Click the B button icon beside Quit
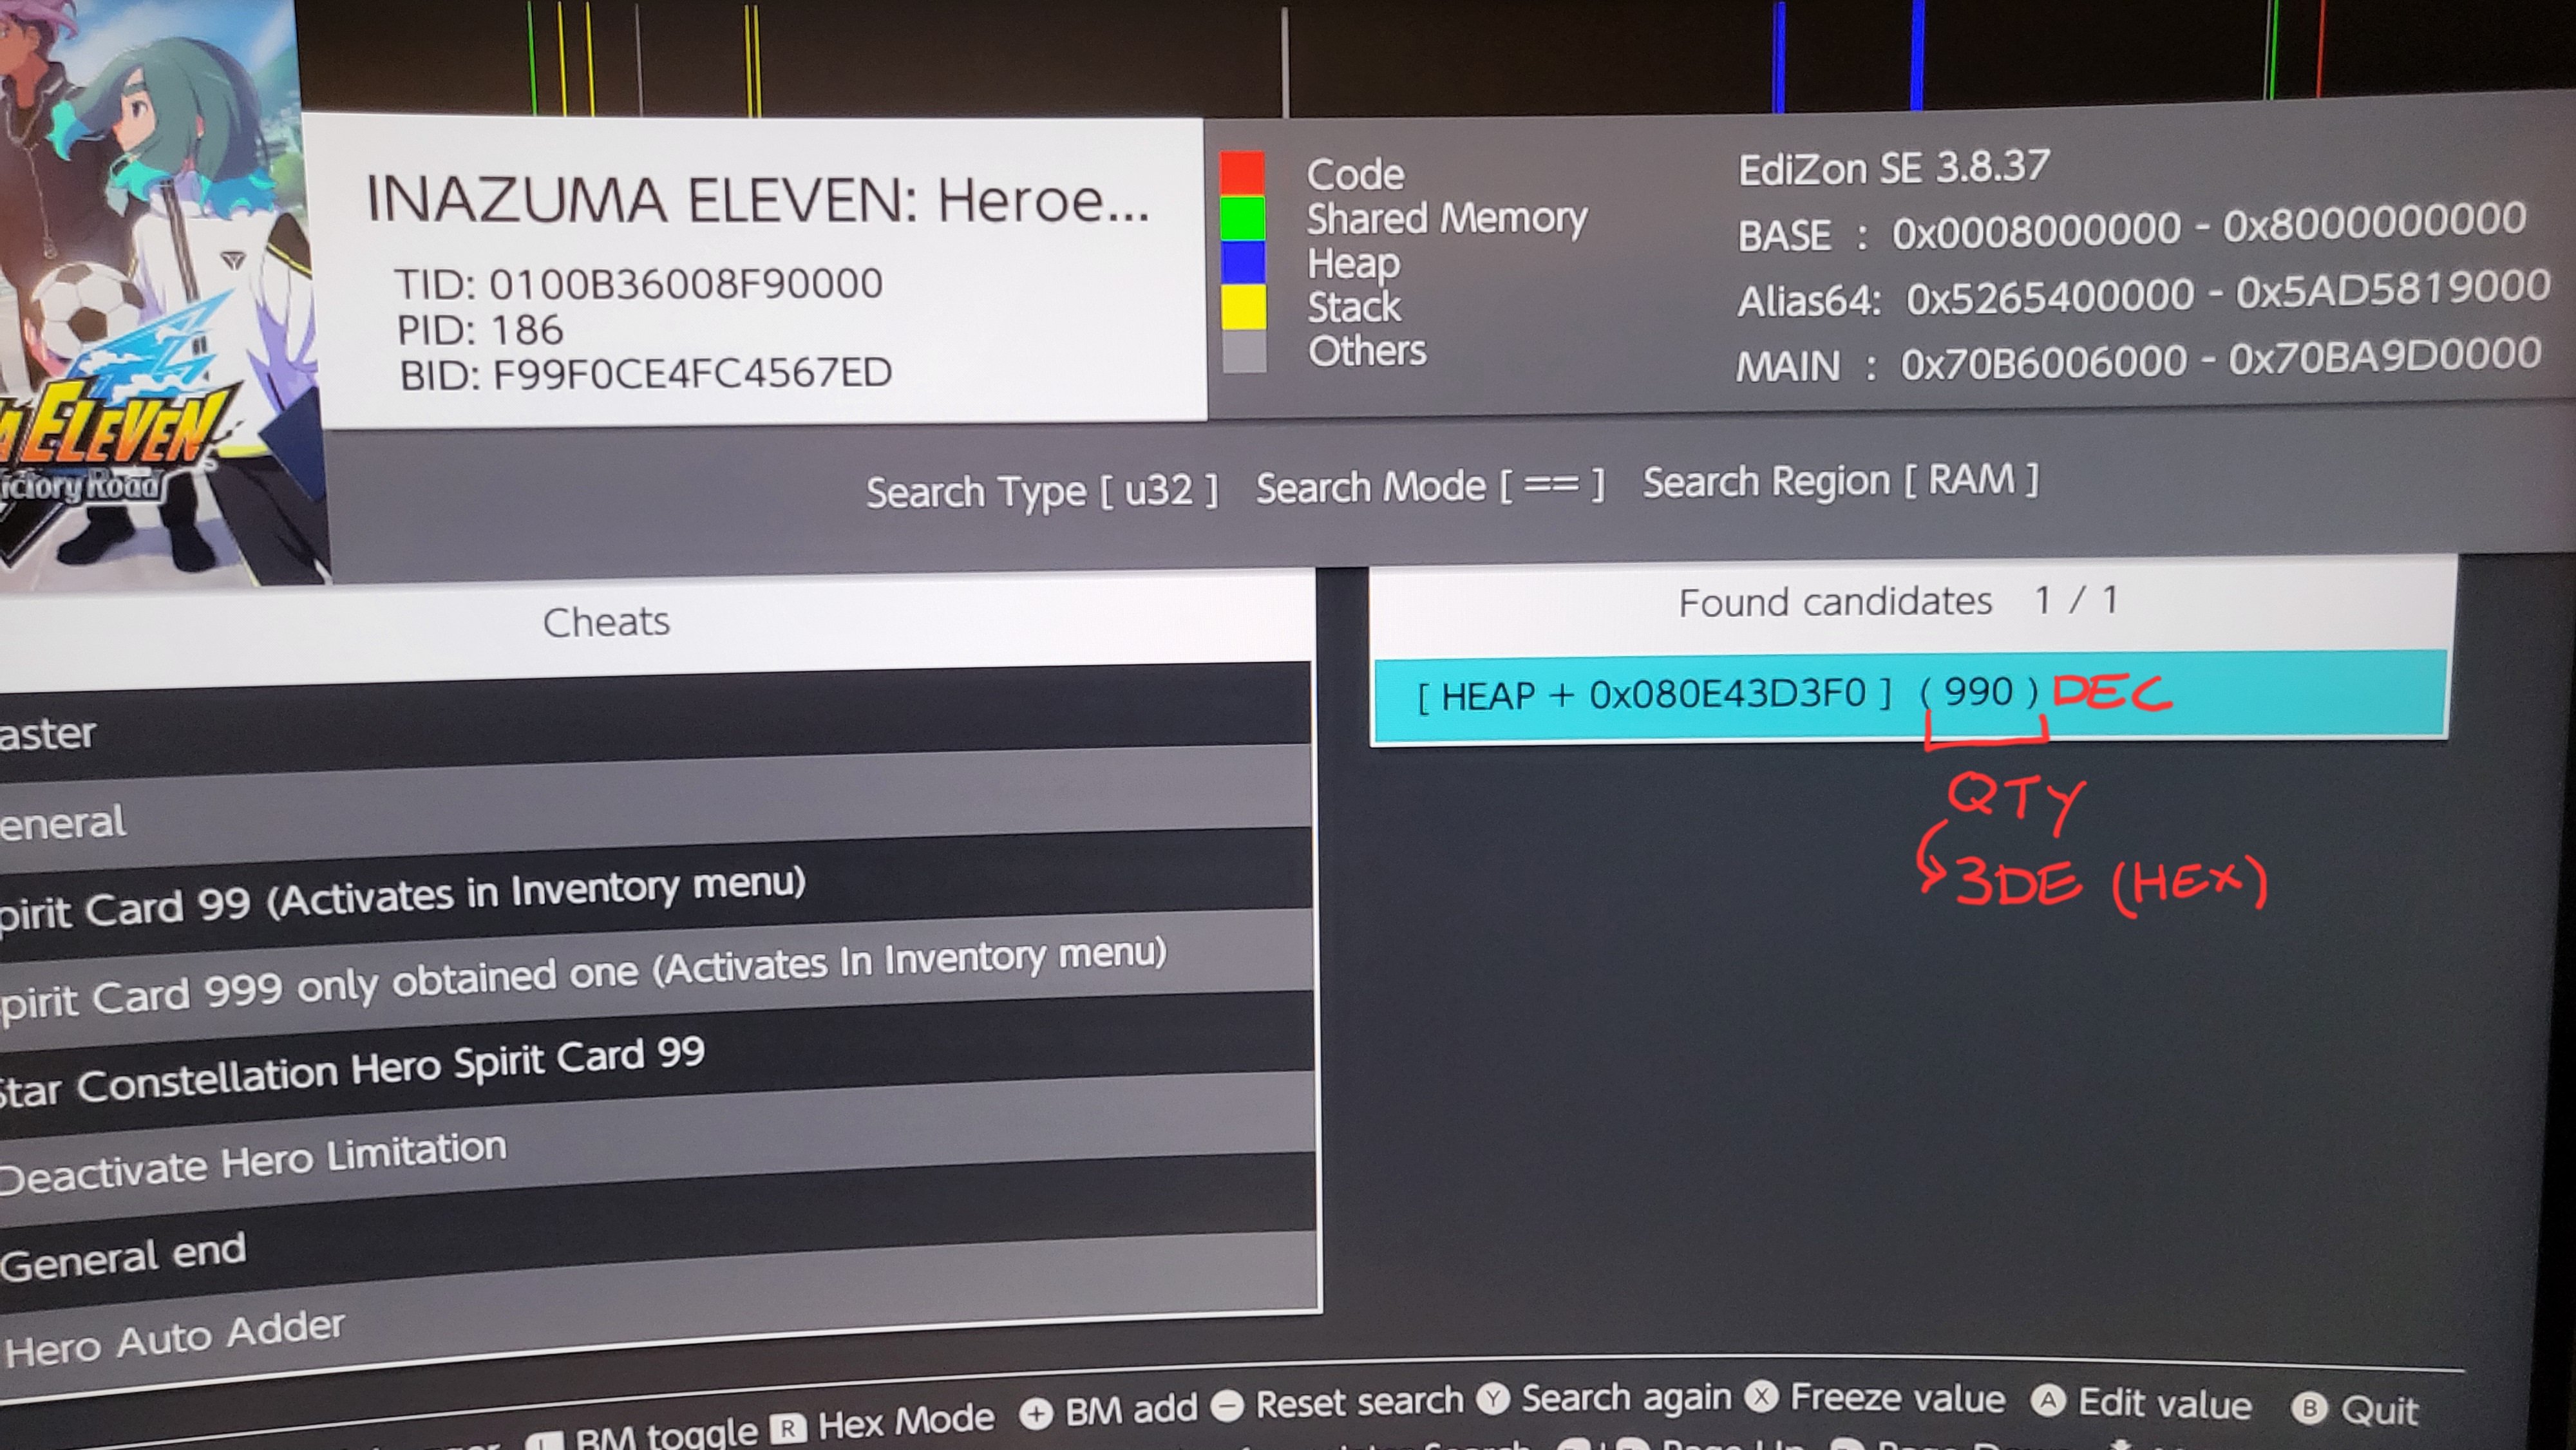 click(2310, 1409)
